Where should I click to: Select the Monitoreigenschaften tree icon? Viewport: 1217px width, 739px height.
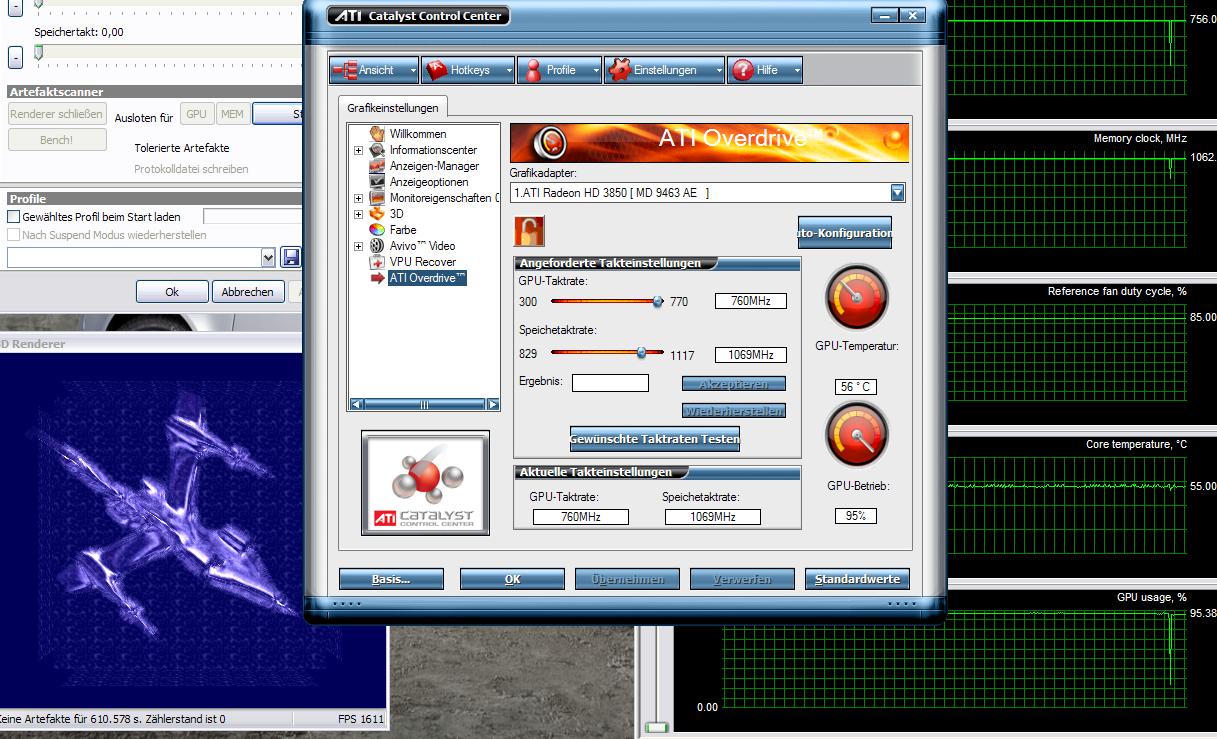coord(377,198)
